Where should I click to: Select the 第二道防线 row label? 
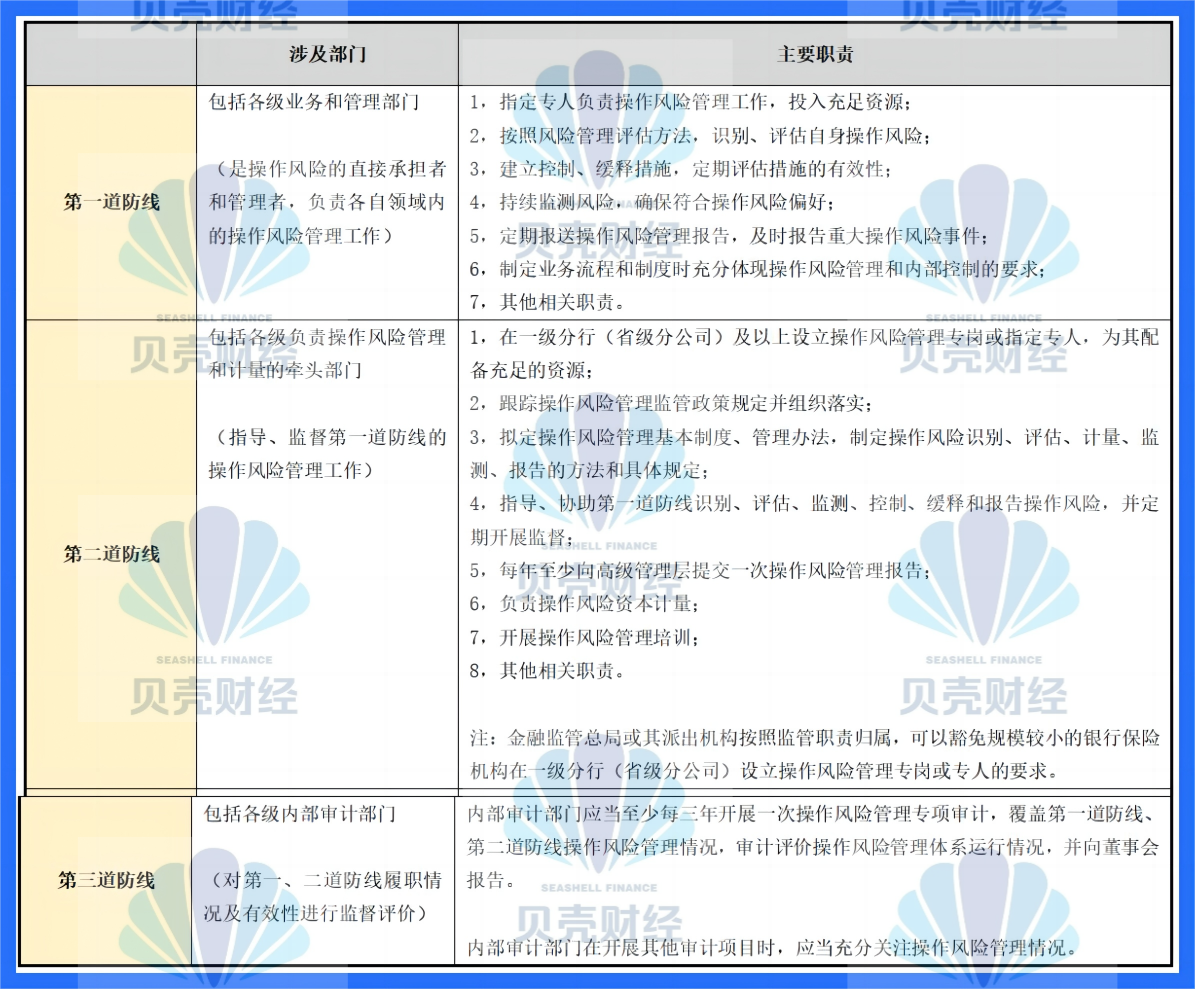pos(111,554)
